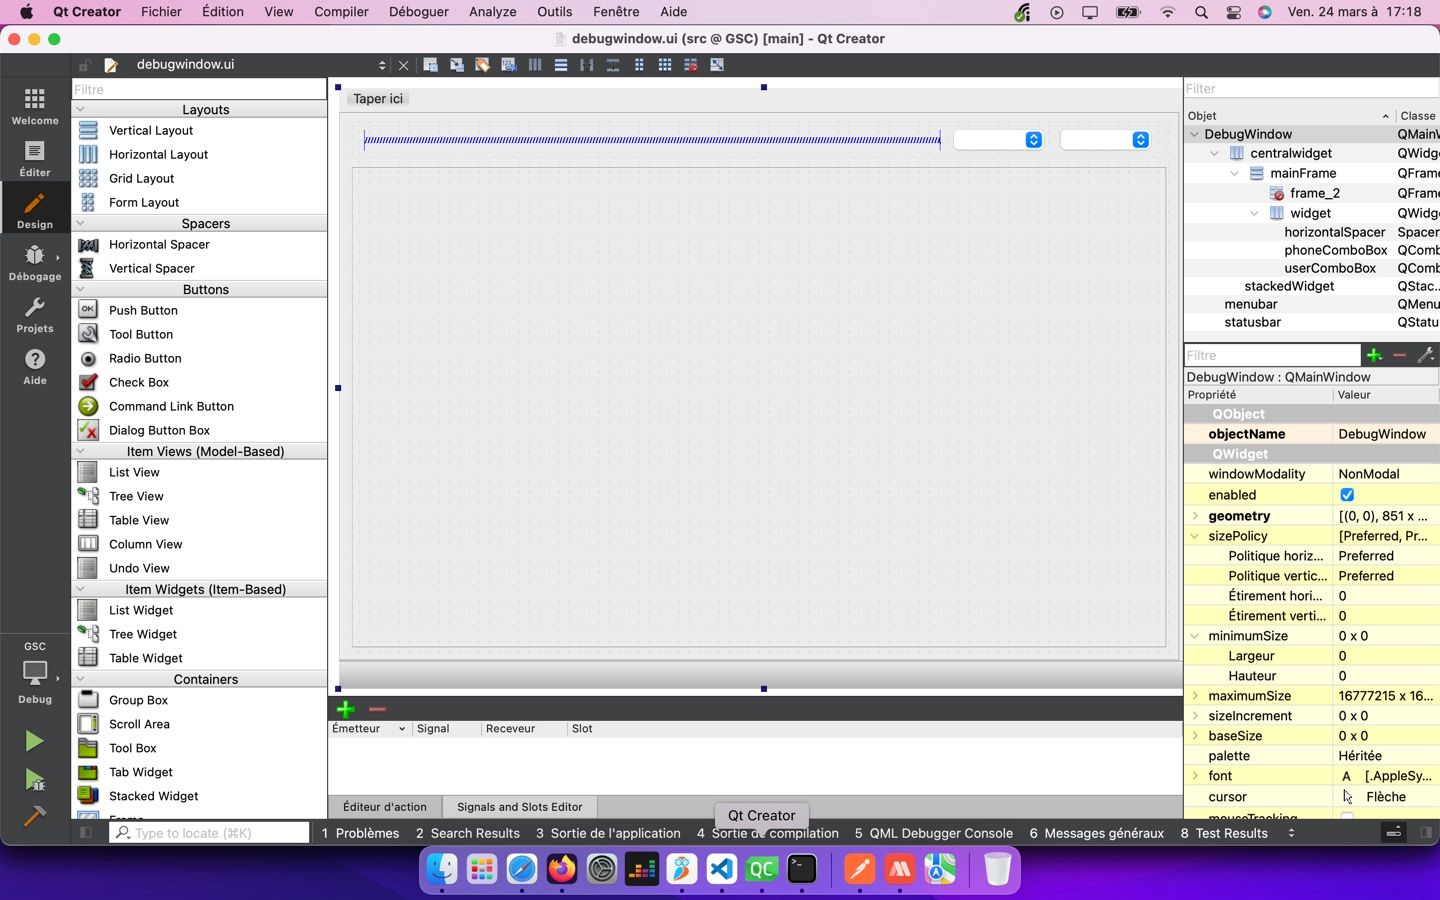Screen dimensions: 1440x900
Task: Collapse the sizePolicy property
Action: click(1195, 536)
